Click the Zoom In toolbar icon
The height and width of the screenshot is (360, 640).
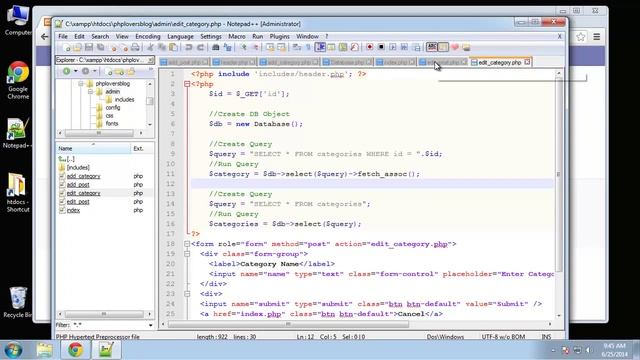[243, 47]
